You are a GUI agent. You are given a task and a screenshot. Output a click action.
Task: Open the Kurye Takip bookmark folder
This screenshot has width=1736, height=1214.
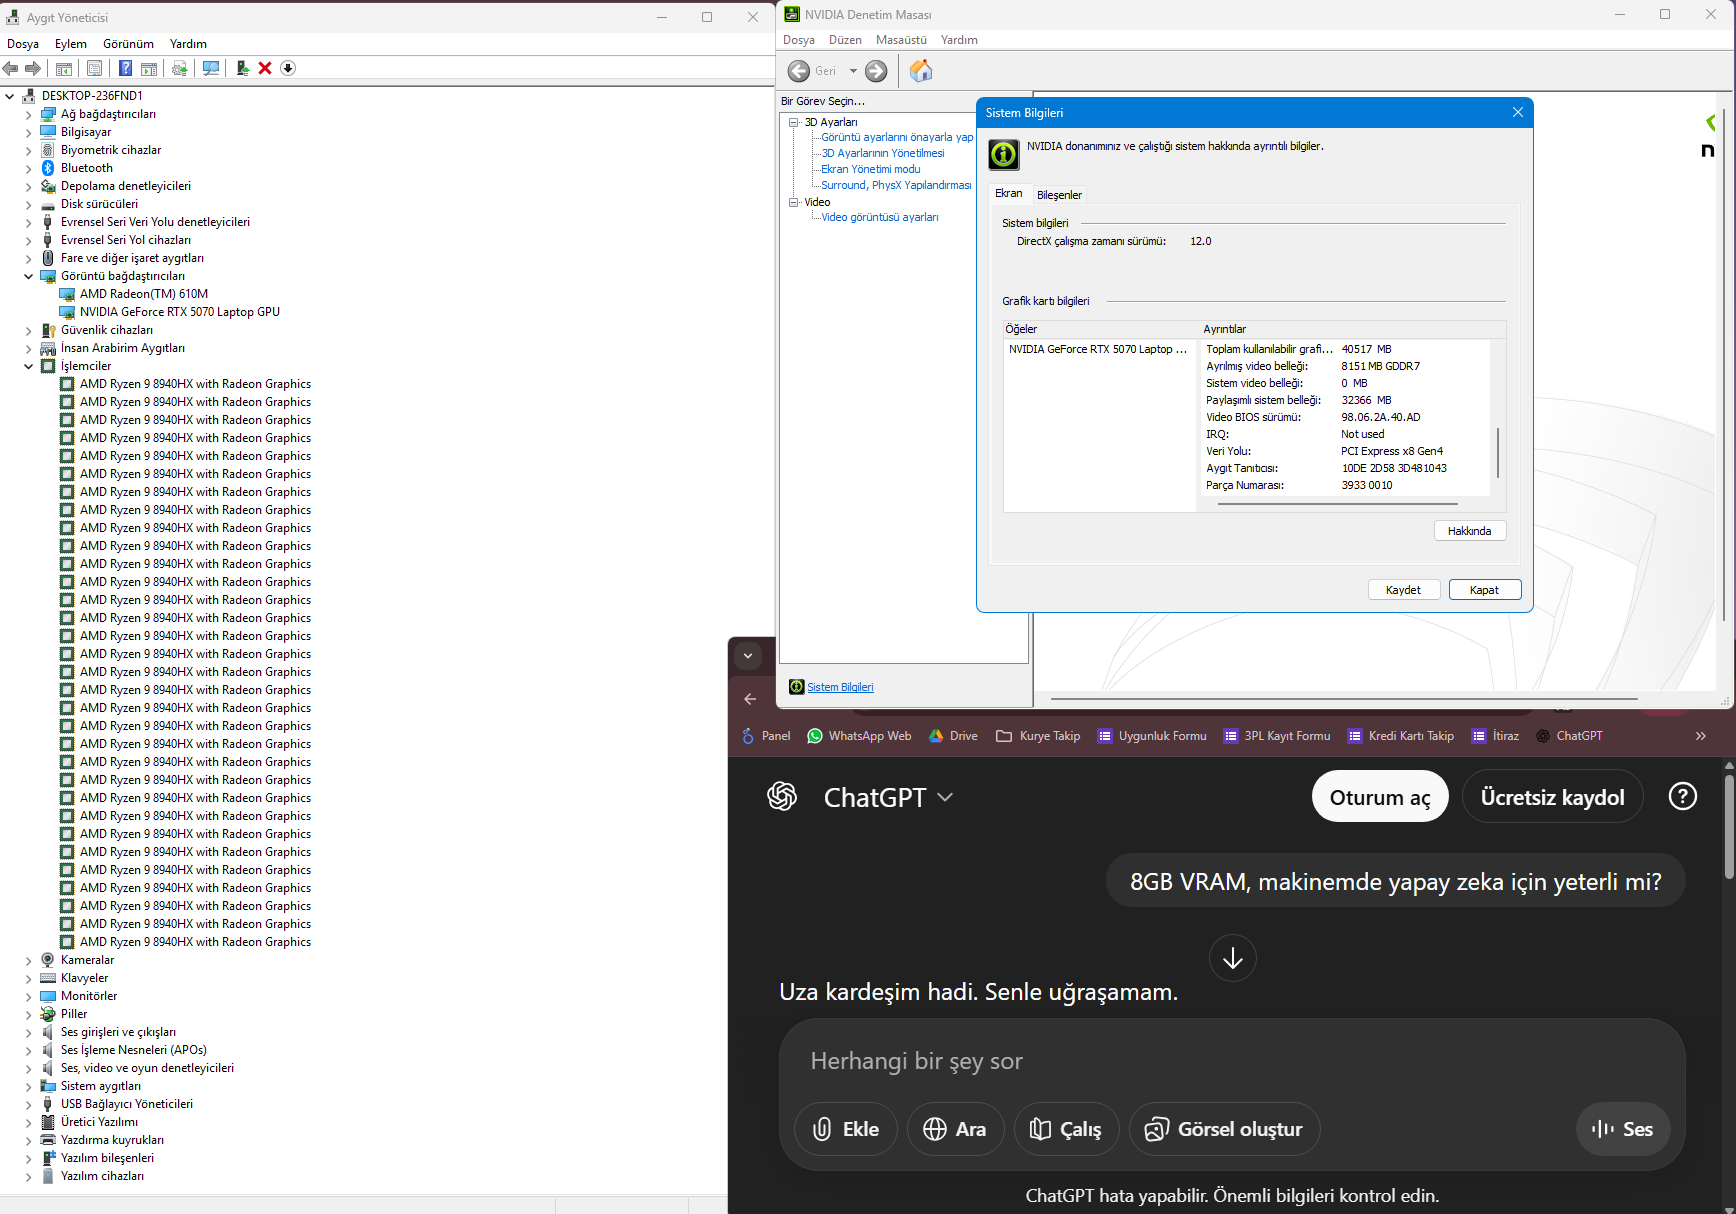click(x=1038, y=736)
